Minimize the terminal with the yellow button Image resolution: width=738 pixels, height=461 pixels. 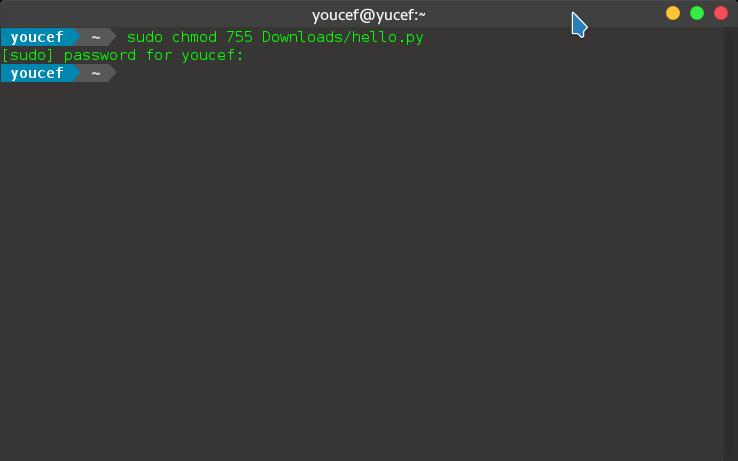(673, 13)
